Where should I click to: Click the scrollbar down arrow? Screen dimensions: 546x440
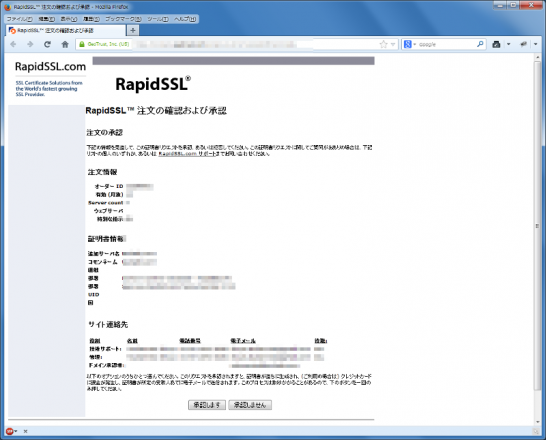pos(537,422)
